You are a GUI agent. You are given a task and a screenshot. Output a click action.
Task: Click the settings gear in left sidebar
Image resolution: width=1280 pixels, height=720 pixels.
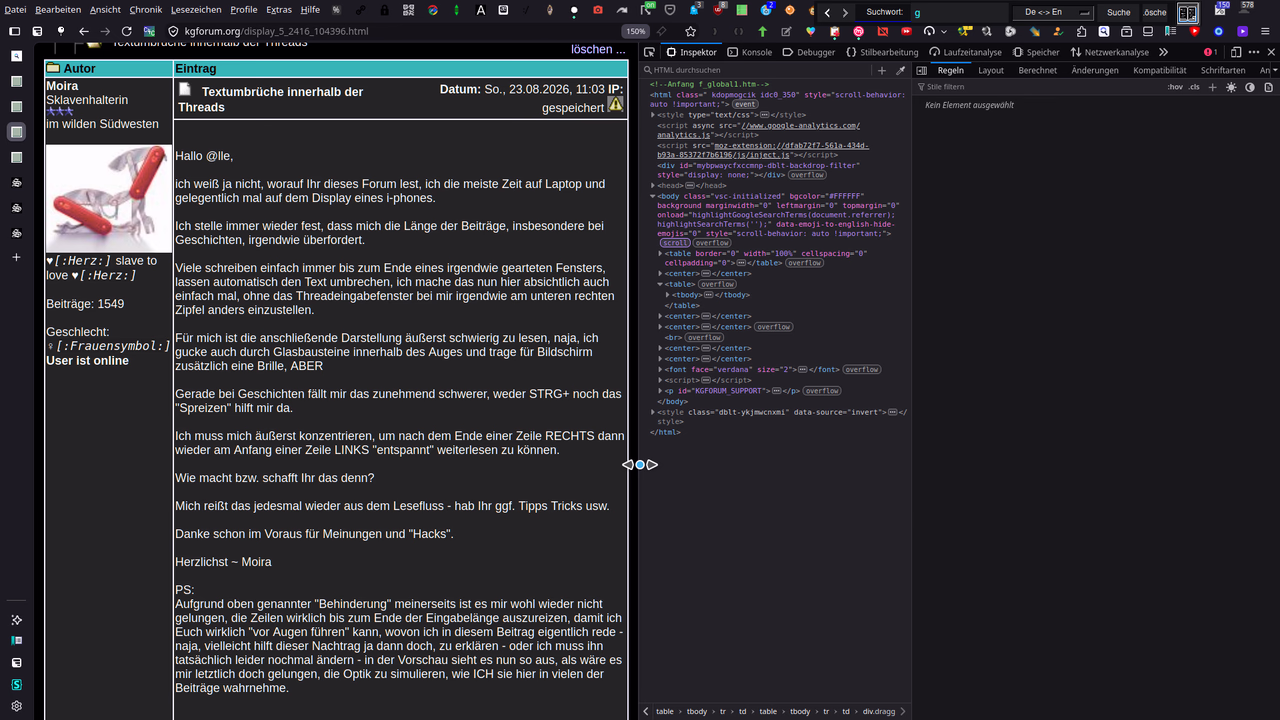(16, 706)
